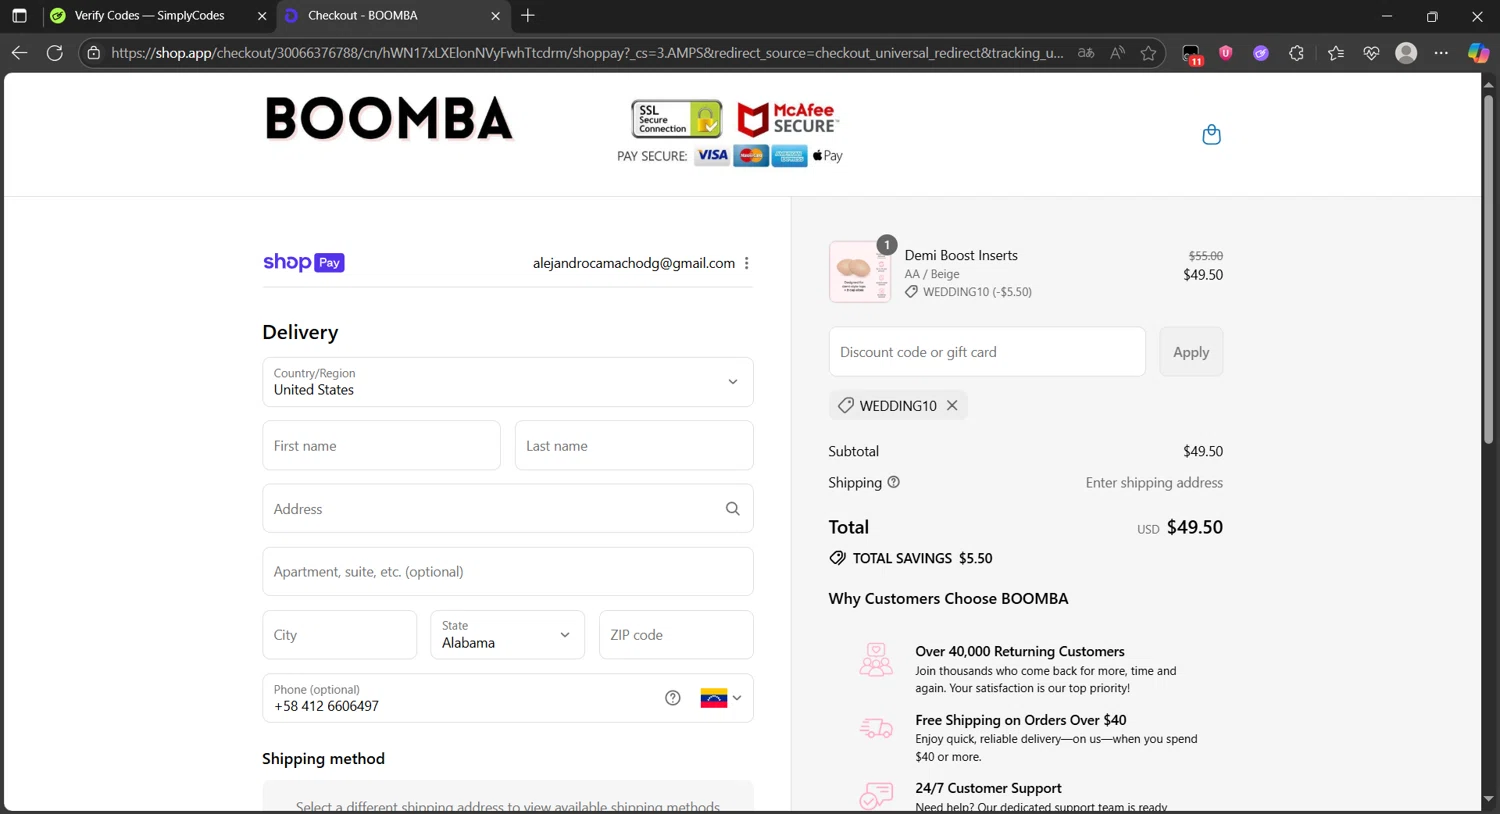This screenshot has height=814, width=1500.
Task: Click the phone field help question icon
Action: [673, 698]
